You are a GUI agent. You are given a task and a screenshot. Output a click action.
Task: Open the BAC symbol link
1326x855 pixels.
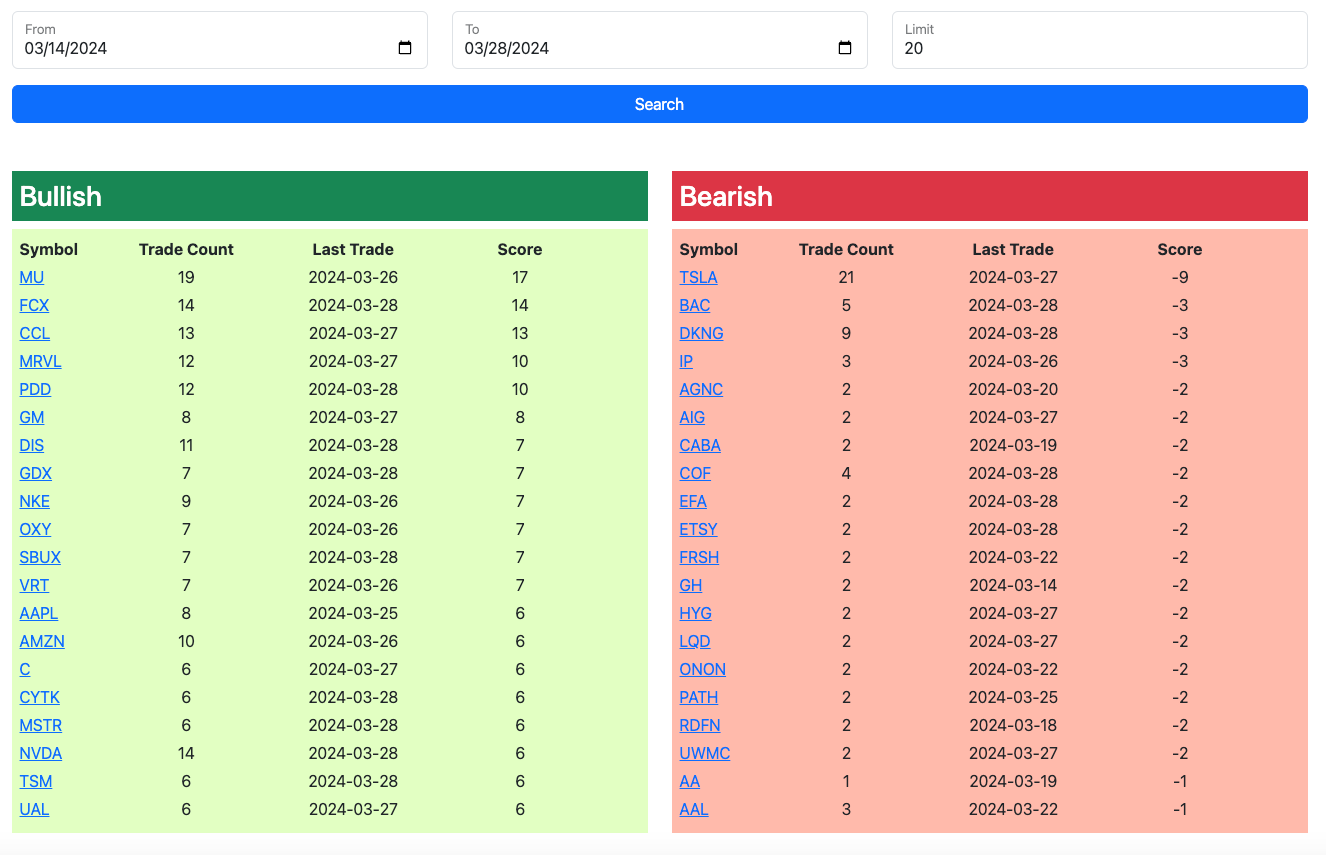(x=695, y=305)
